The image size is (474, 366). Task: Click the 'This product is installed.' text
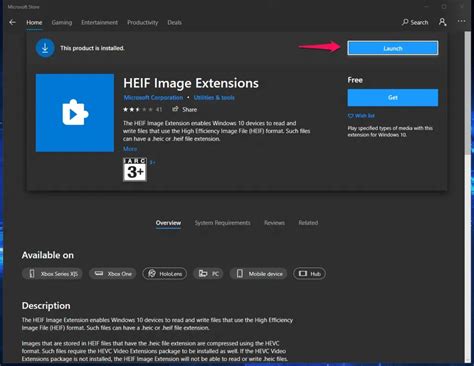click(x=92, y=48)
